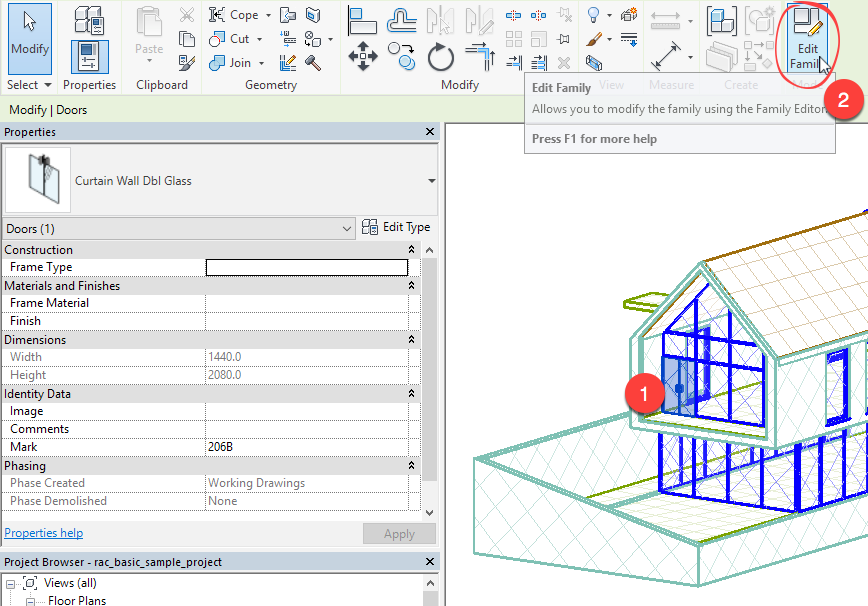Select the Rotate tool
Viewport: 868px width, 606px height.
tap(441, 56)
